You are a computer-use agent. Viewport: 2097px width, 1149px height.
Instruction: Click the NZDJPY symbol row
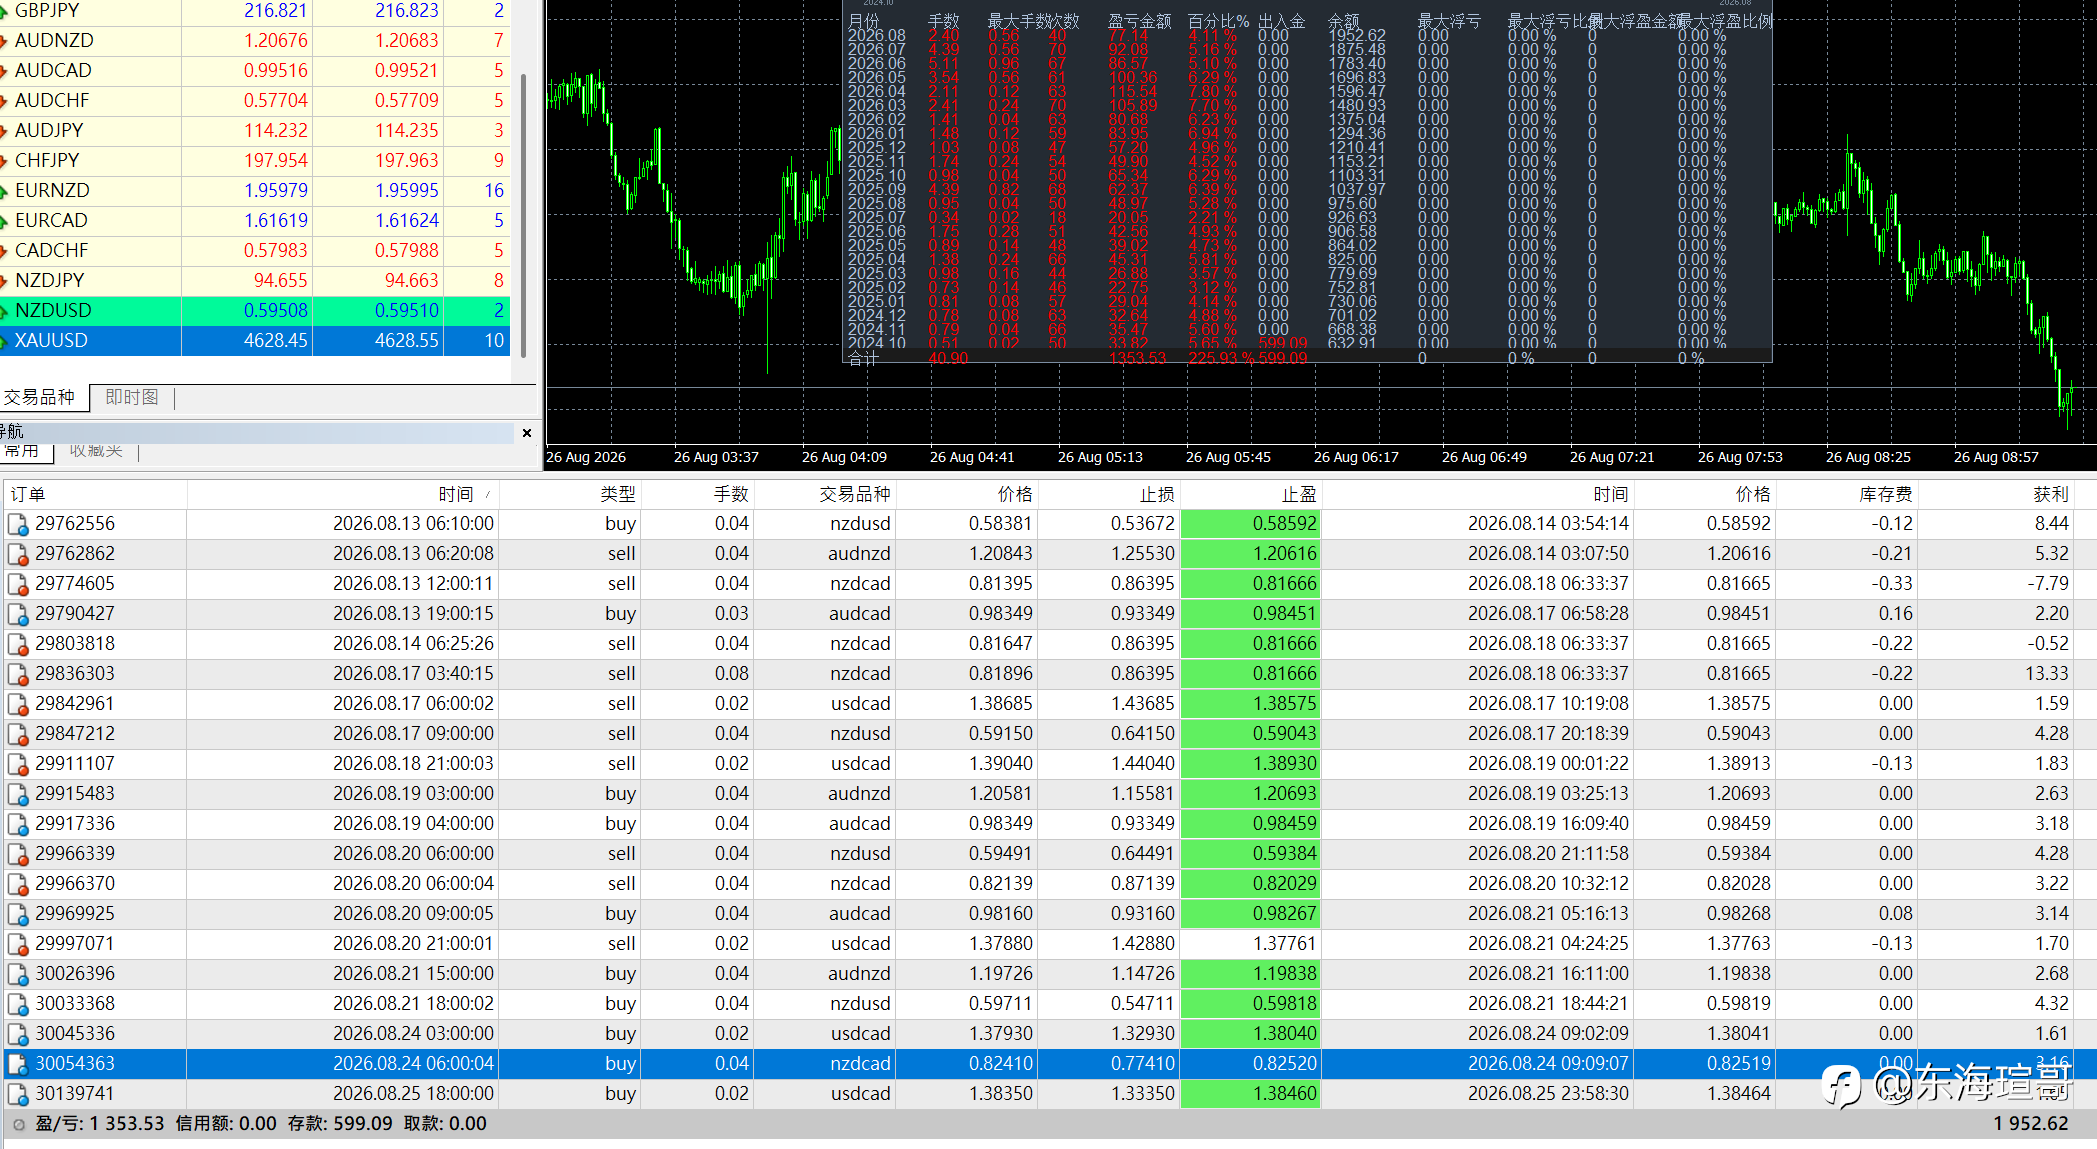point(255,281)
